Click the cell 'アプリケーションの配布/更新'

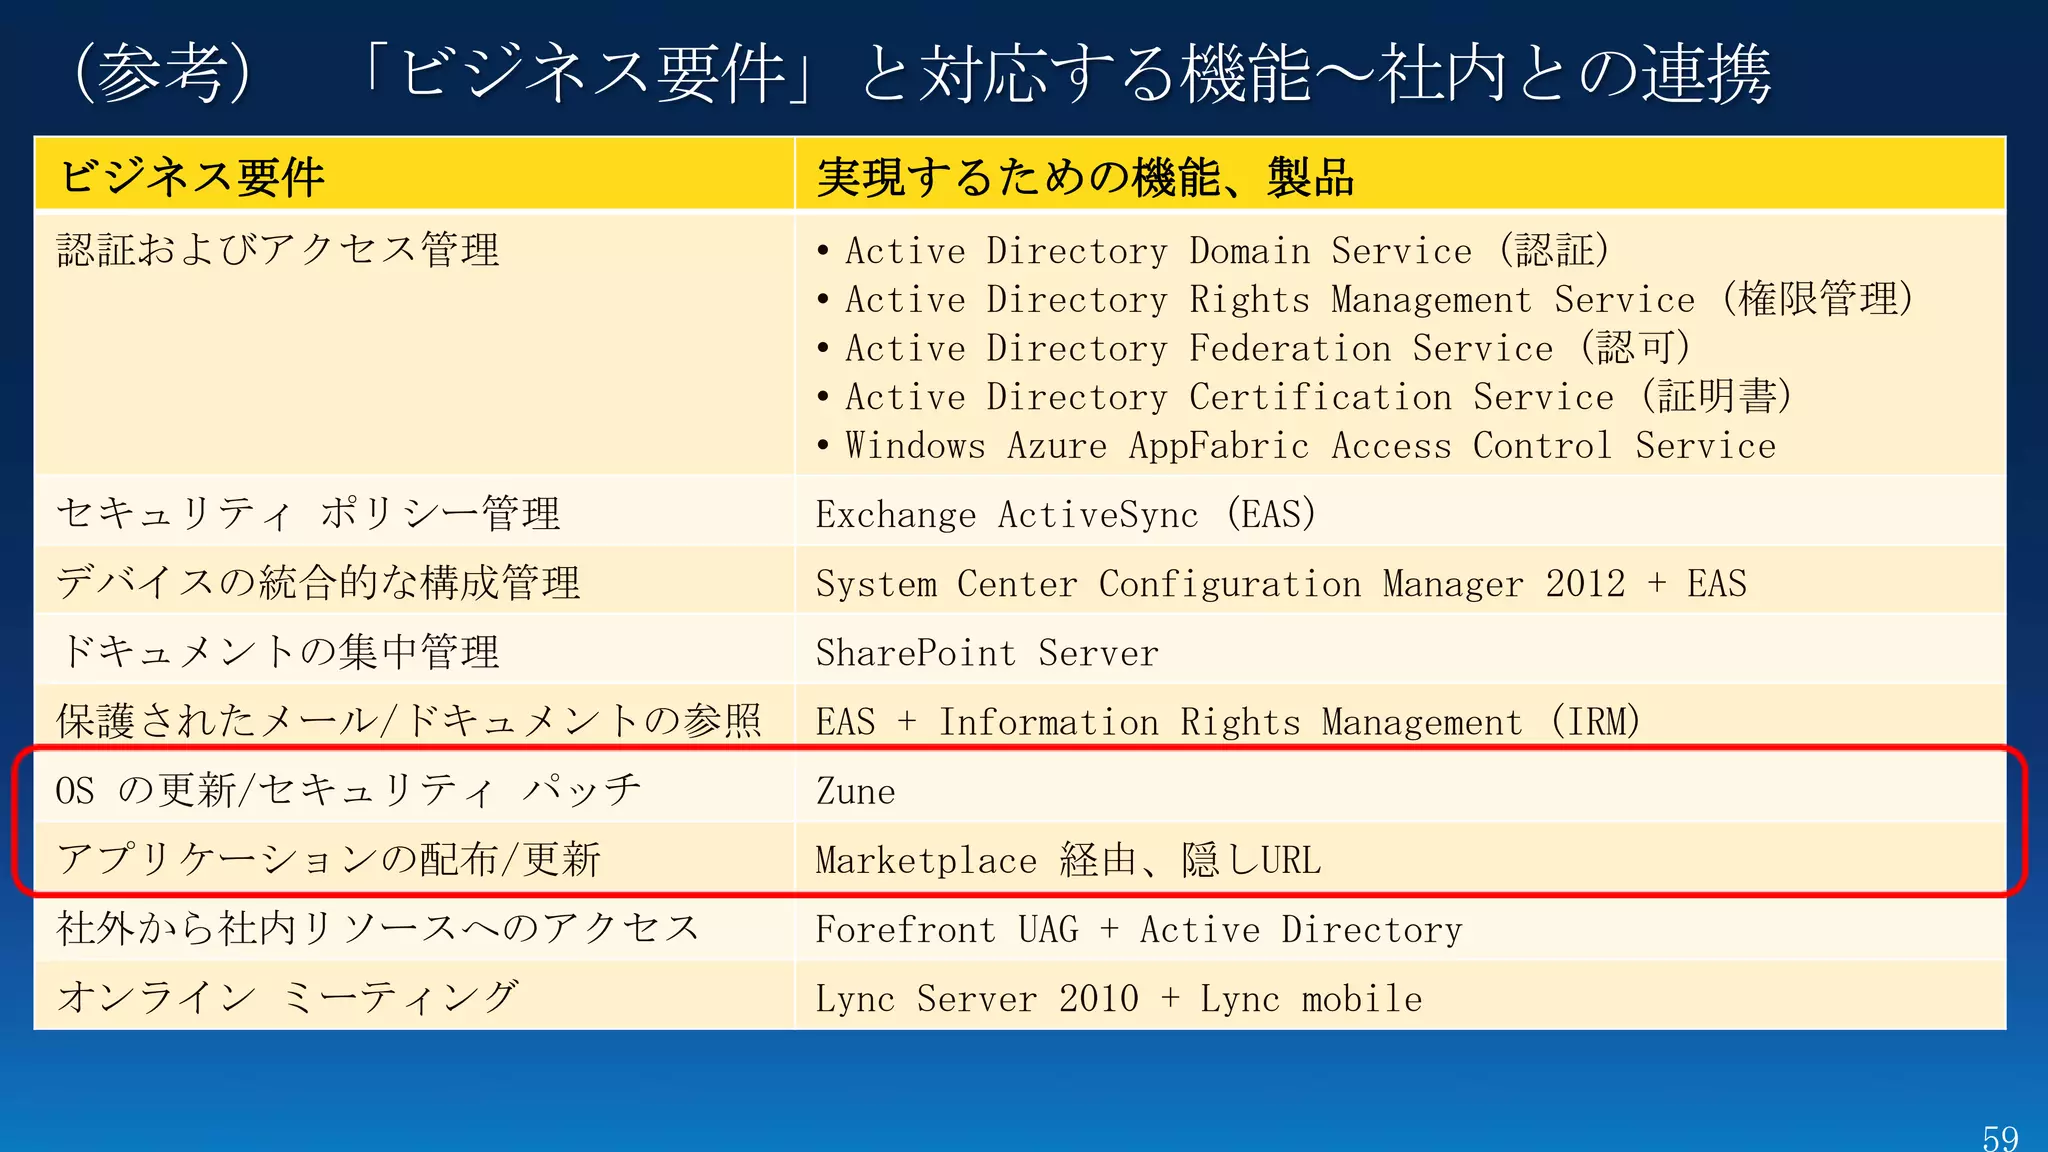tap(415, 858)
